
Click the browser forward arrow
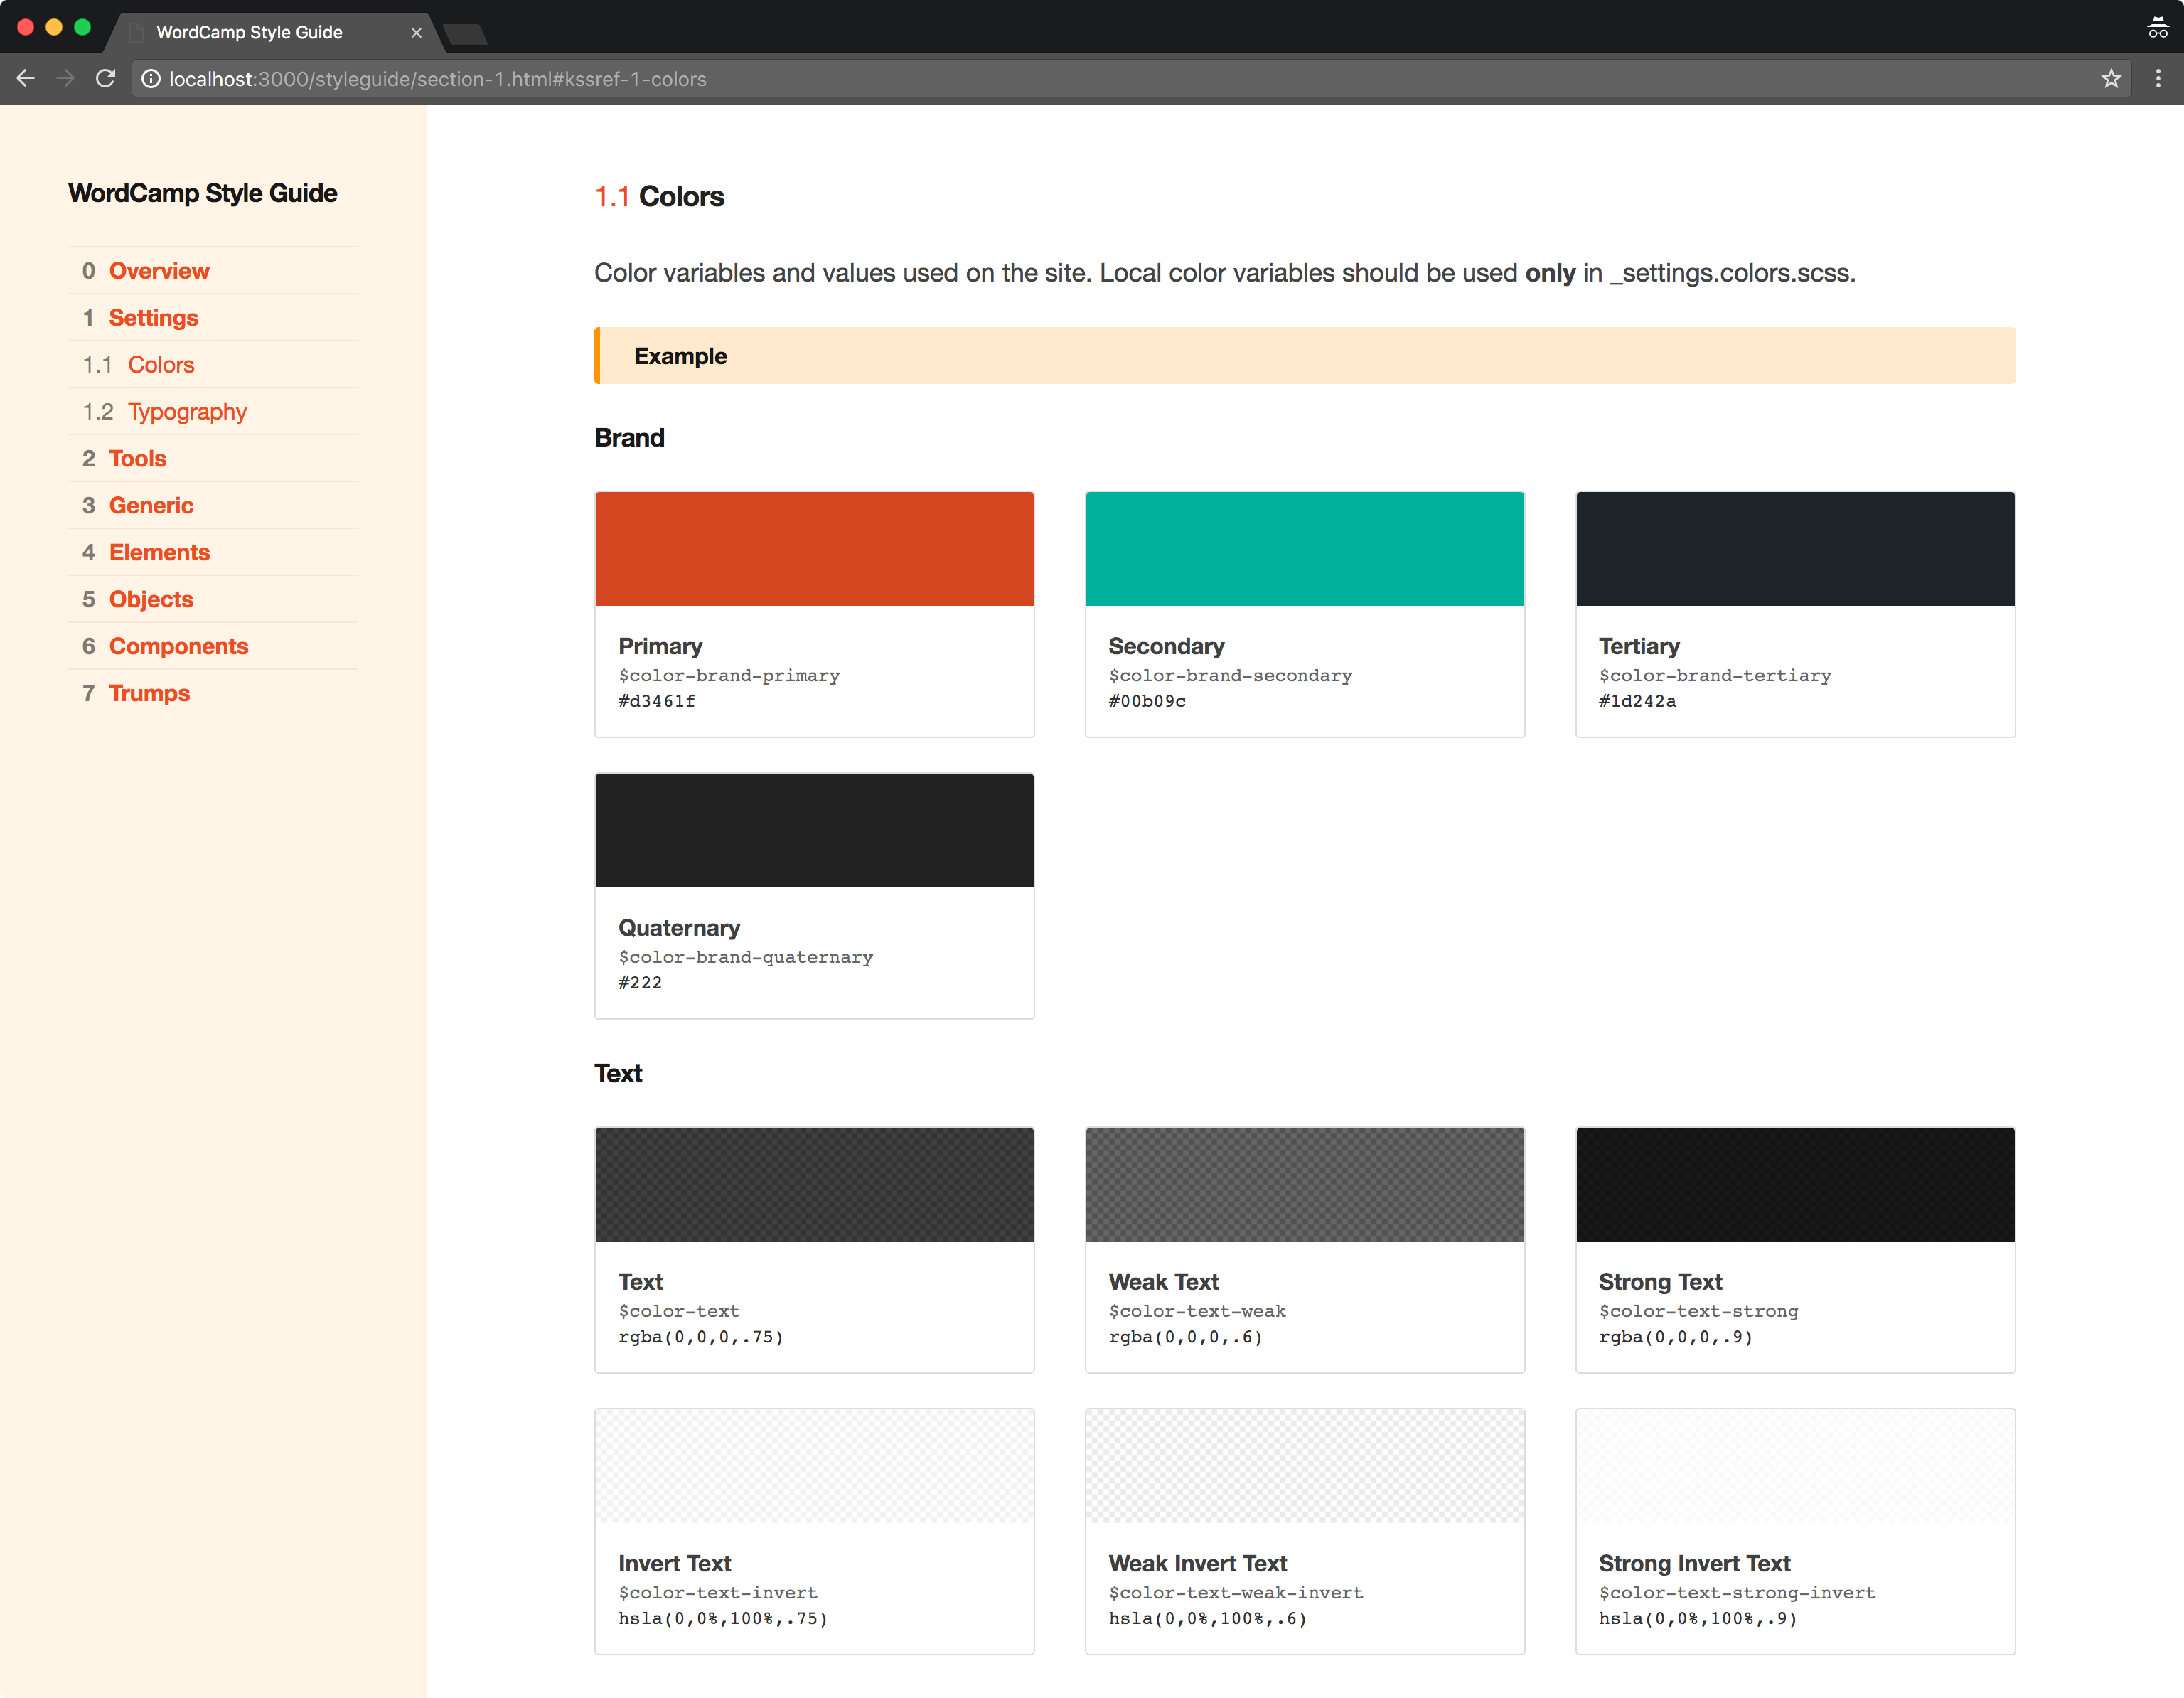[x=66, y=78]
